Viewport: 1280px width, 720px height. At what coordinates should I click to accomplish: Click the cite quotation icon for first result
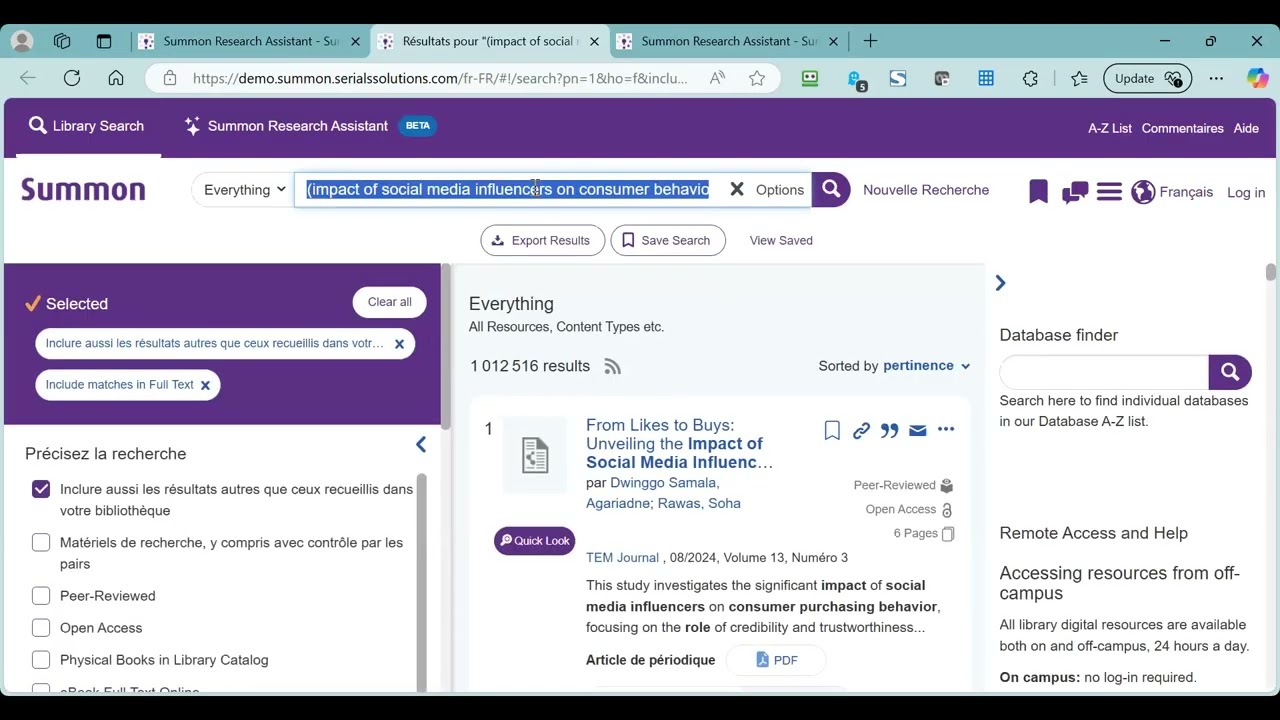coord(889,430)
